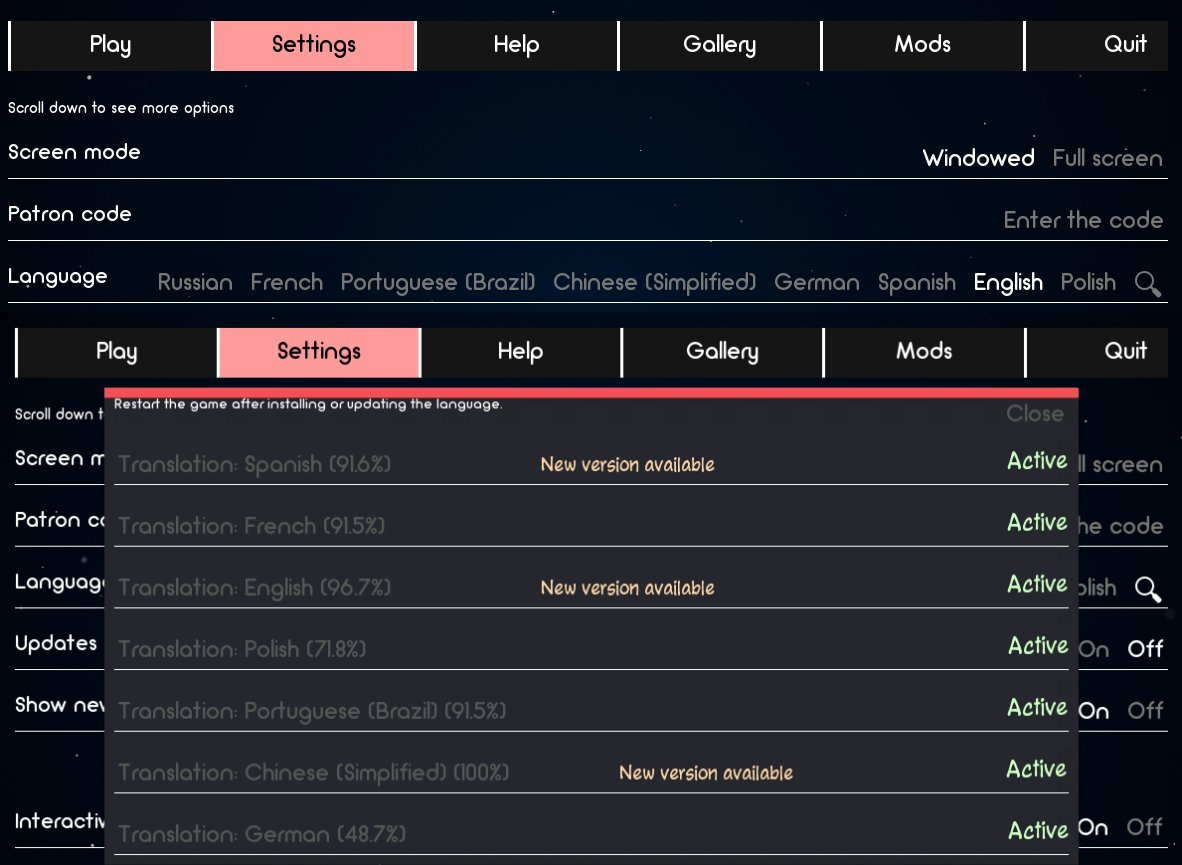Pick Chinese (Simplified) in the Language row
Screen dimensions: 1182x865
pyautogui.click(x=654, y=282)
